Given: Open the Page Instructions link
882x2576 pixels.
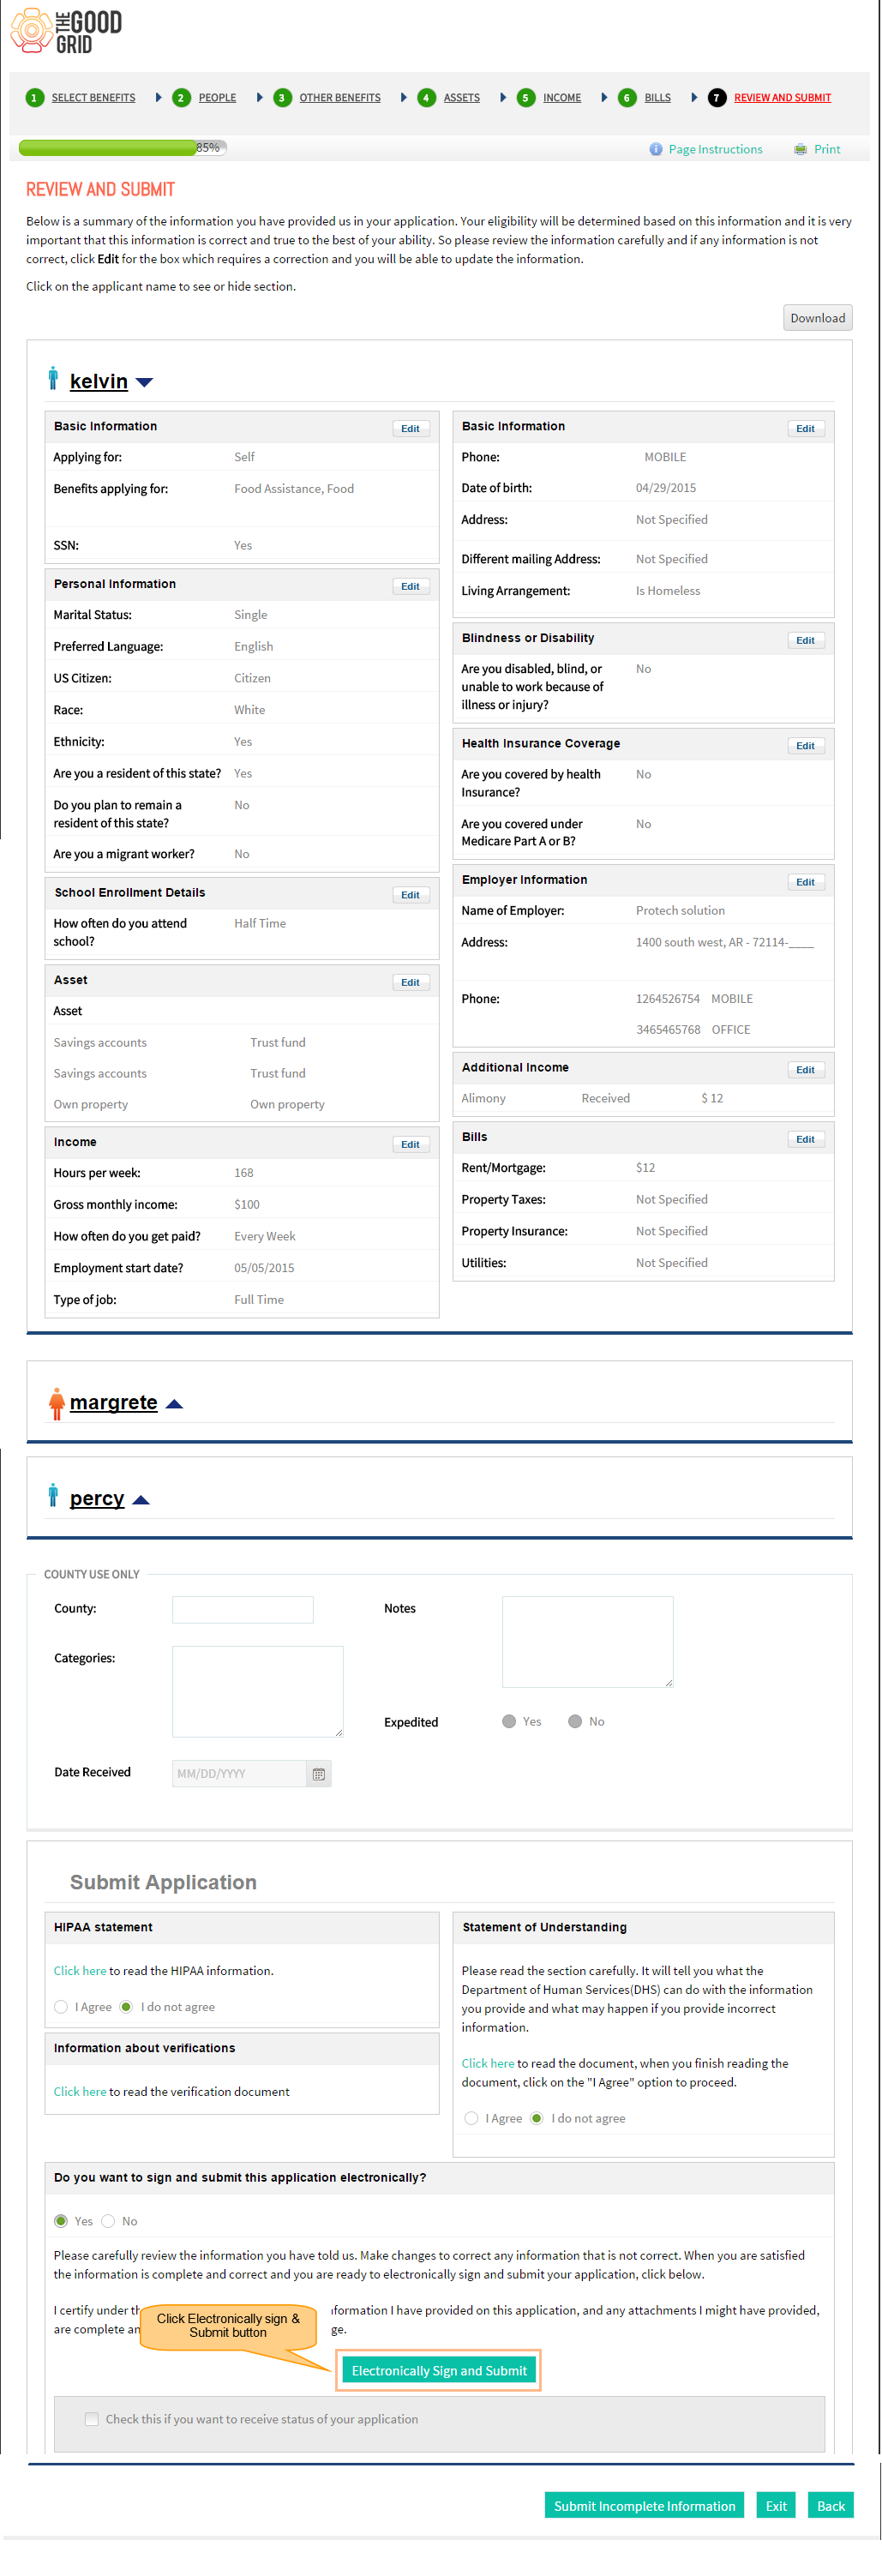Looking at the screenshot, I should pyautogui.click(x=715, y=149).
